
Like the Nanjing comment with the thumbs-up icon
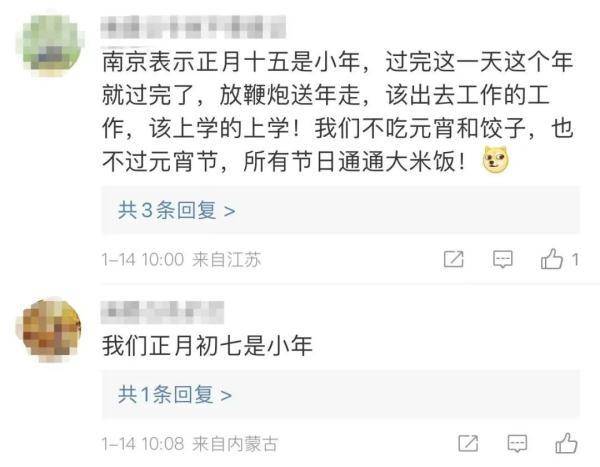tap(551, 259)
